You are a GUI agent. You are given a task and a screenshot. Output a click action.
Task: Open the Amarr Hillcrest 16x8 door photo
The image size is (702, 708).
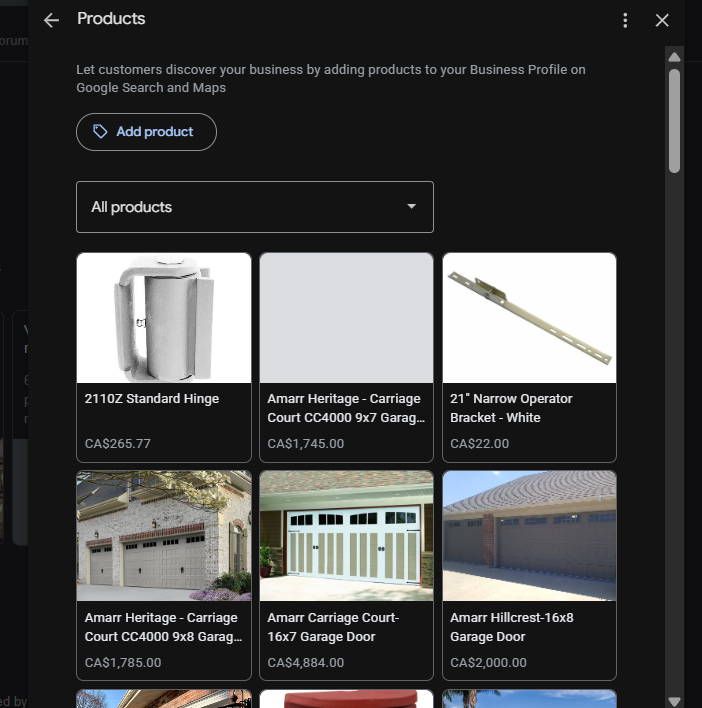[x=529, y=536]
